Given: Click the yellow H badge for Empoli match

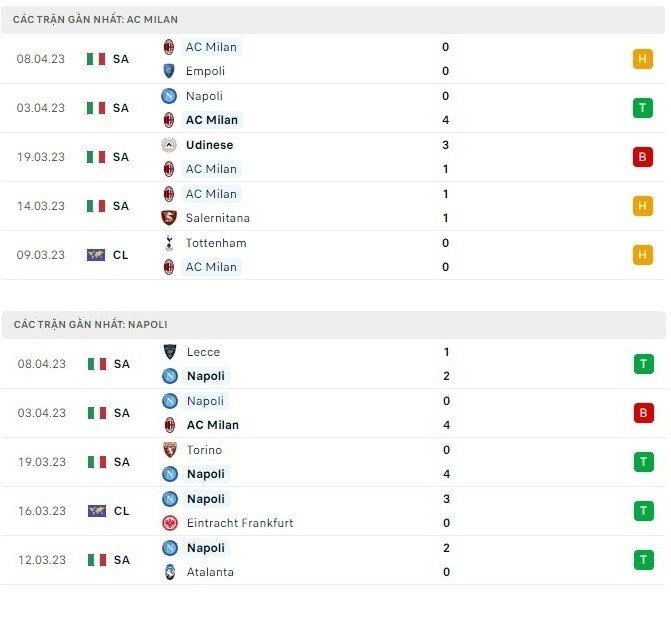Looking at the screenshot, I should point(643,59).
